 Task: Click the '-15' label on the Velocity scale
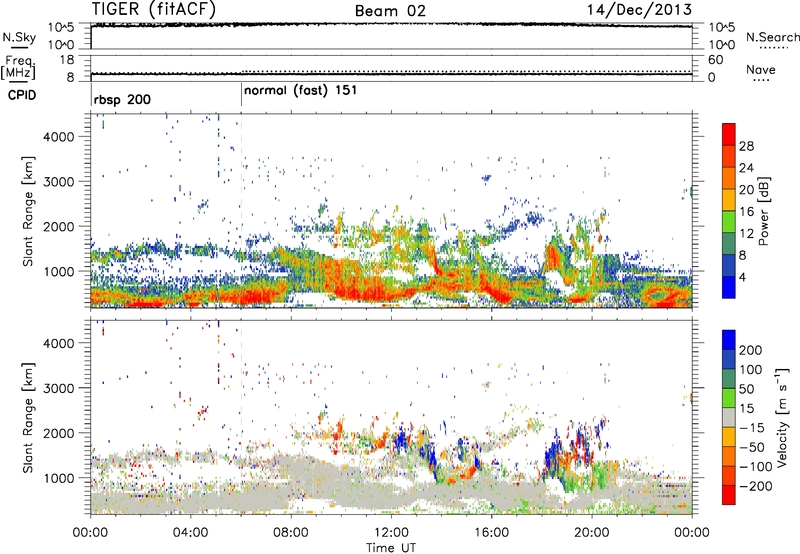point(752,428)
